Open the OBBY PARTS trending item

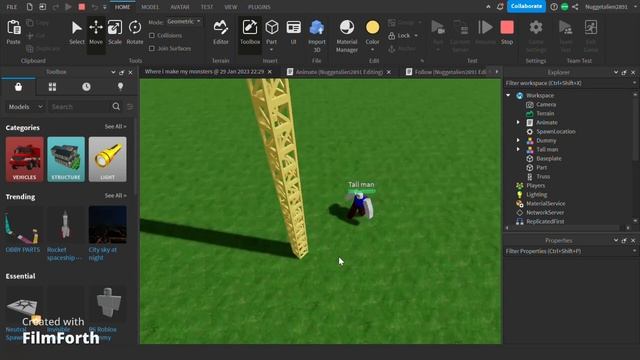click(23, 230)
